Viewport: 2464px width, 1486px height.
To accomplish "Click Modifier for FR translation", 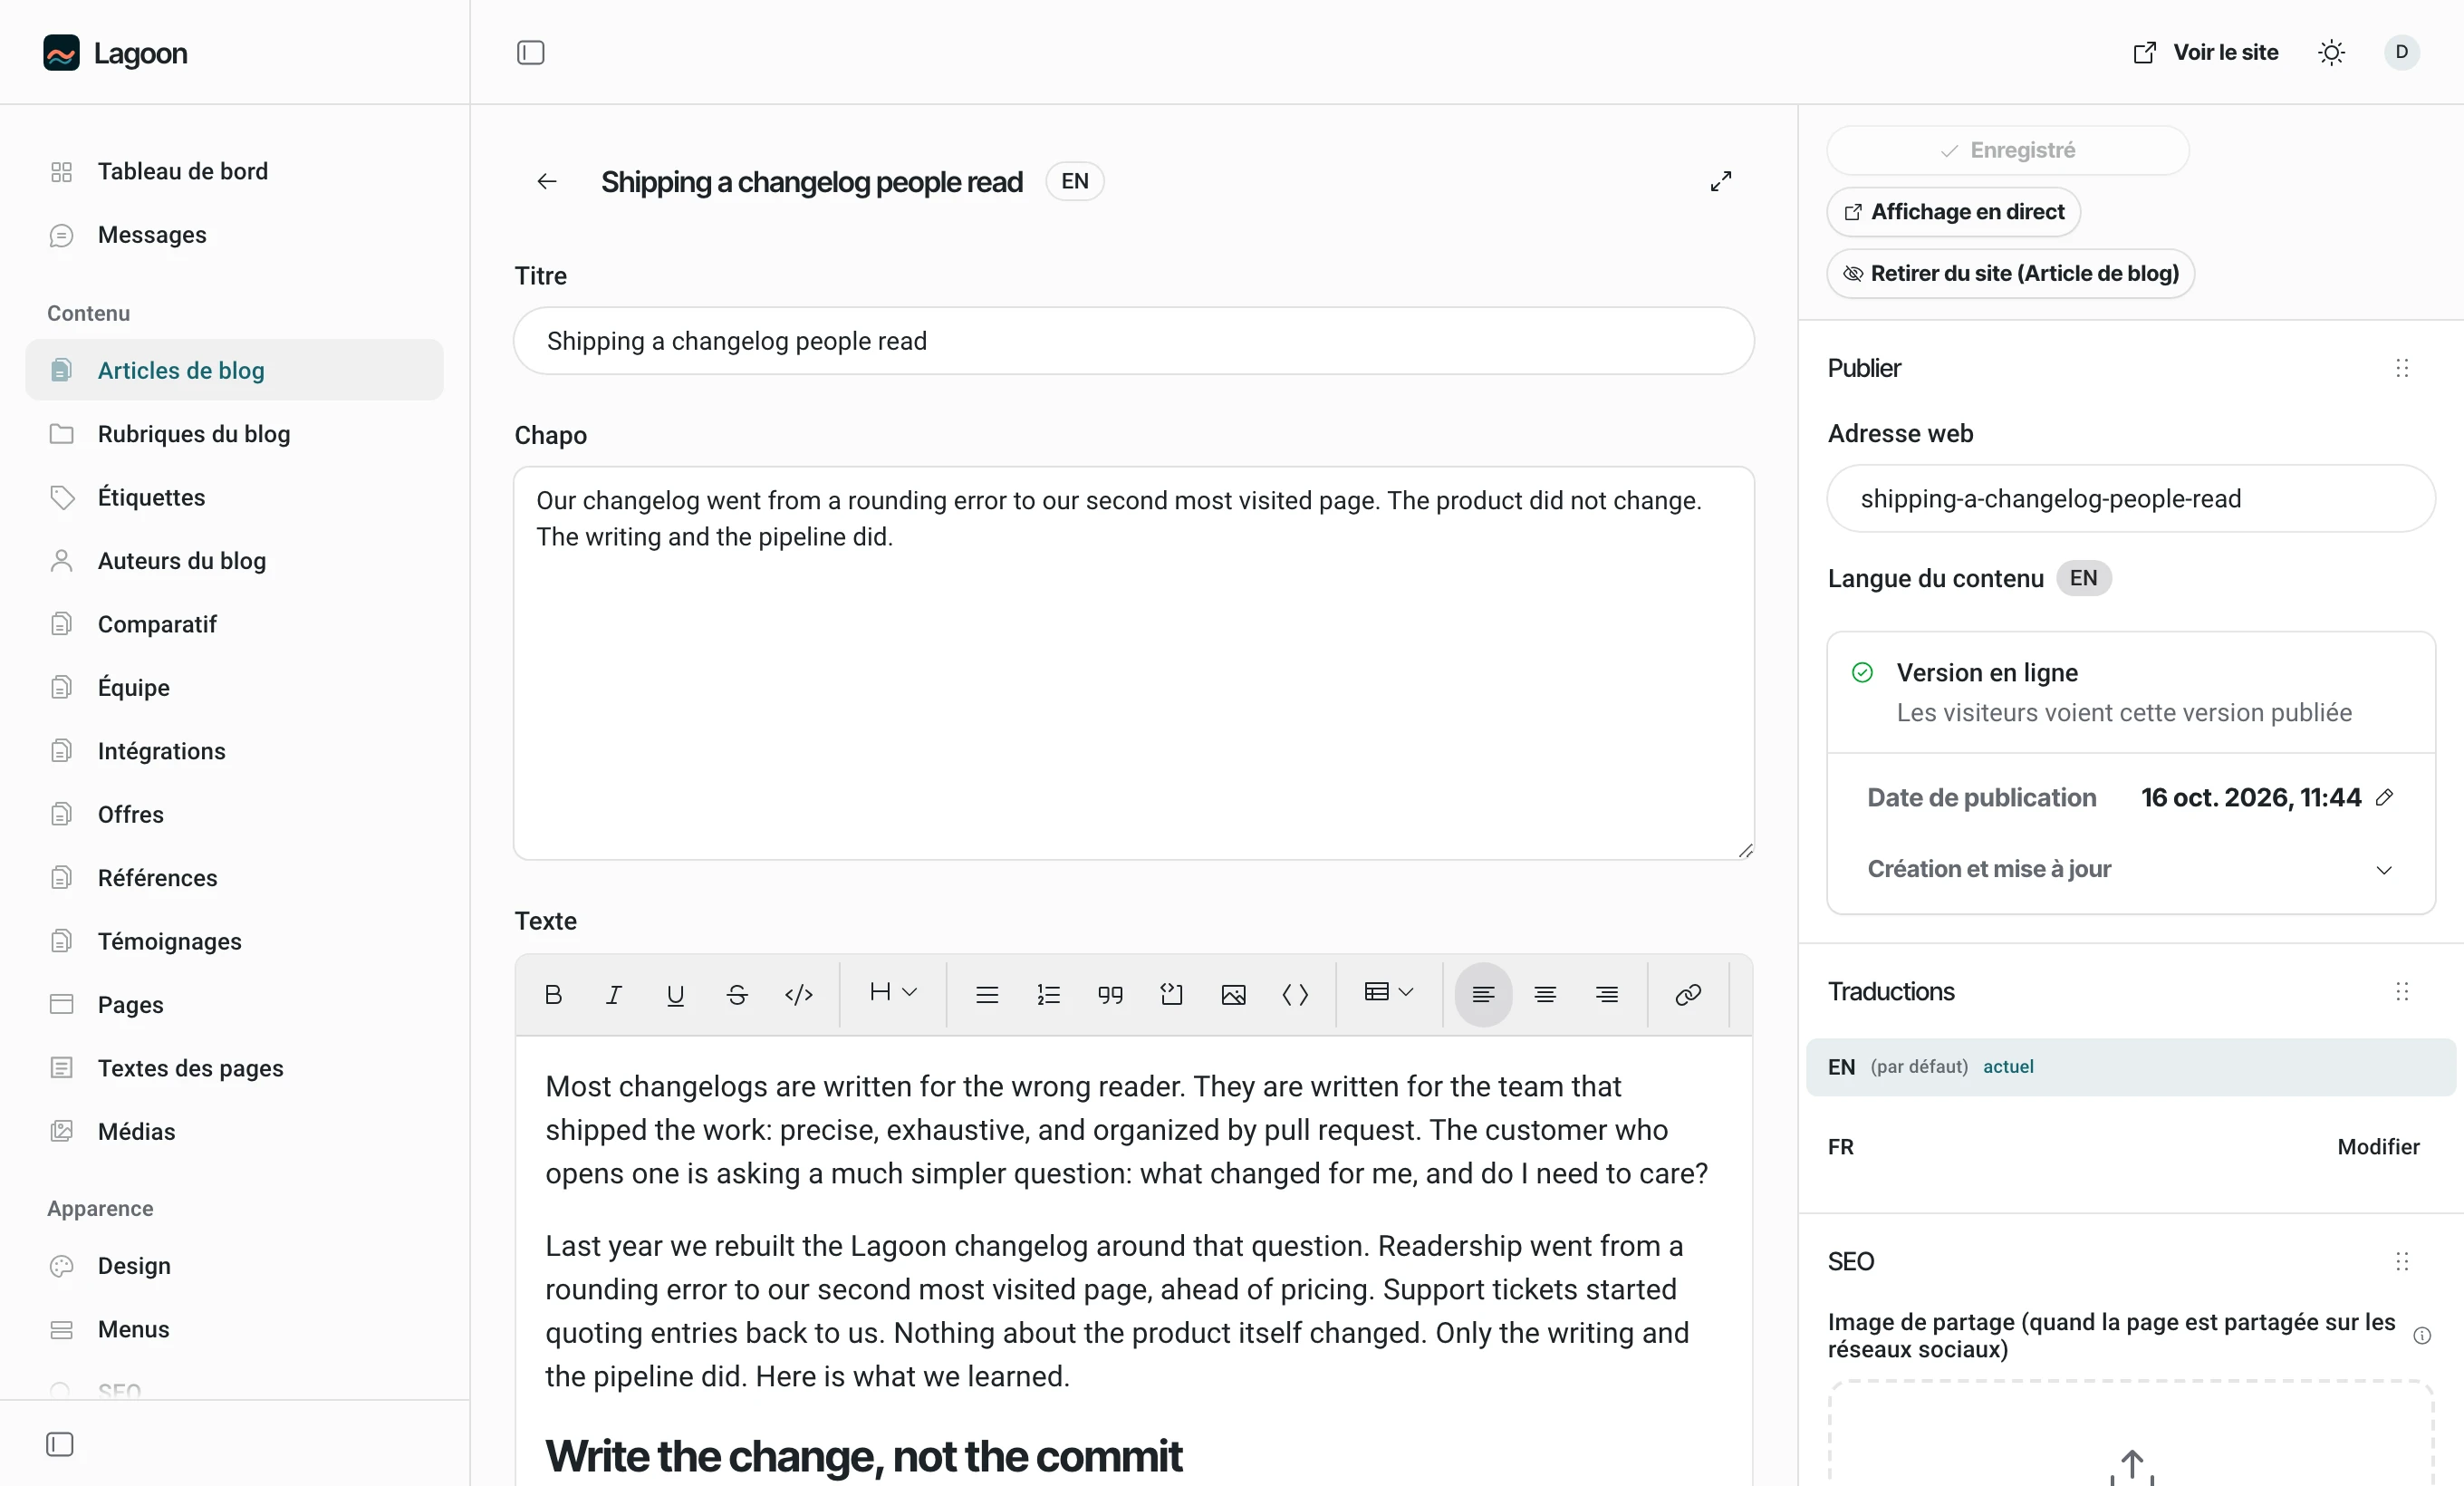I will coord(2378,1147).
